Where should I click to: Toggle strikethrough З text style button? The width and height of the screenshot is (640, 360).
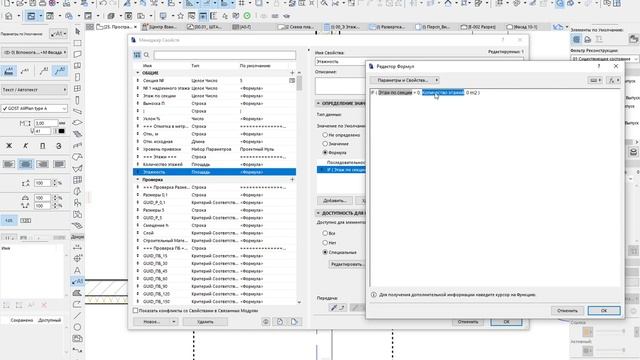point(59,146)
